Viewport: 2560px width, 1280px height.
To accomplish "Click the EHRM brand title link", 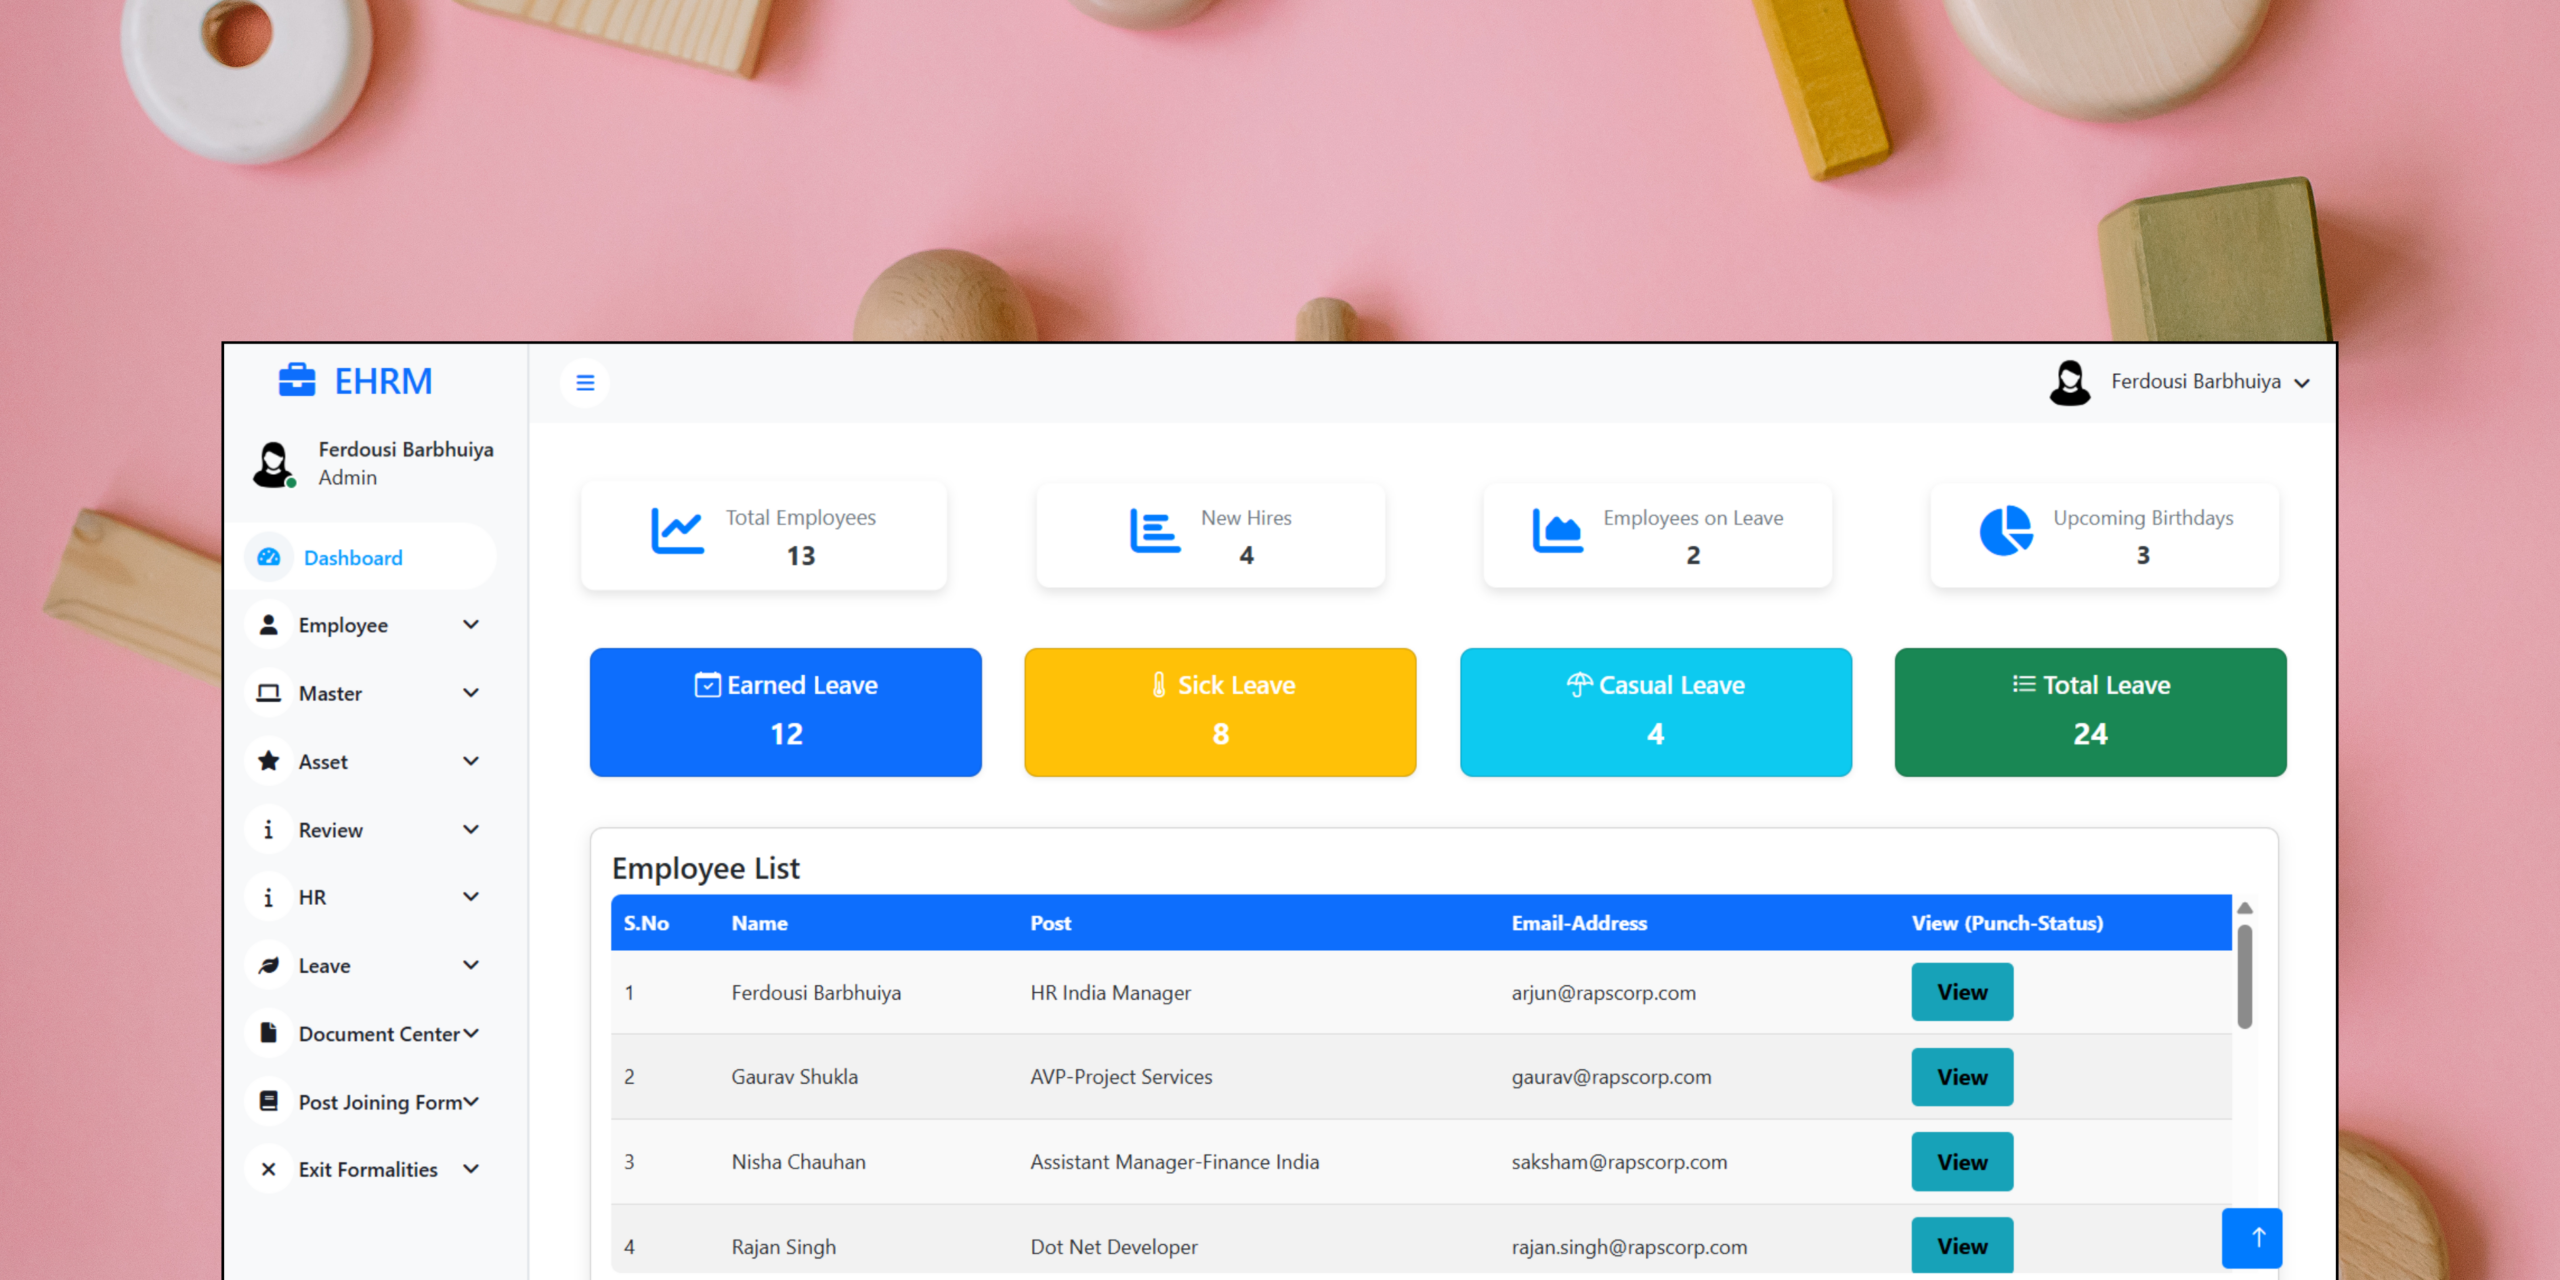I will tap(383, 381).
